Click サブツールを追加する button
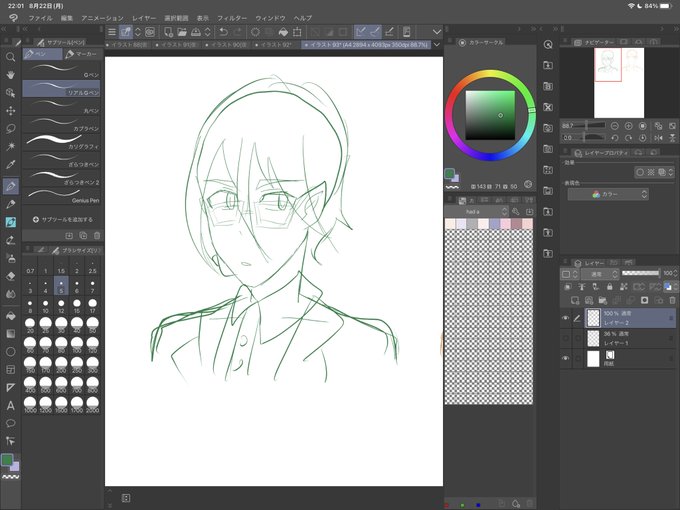680x510 pixels. (x=62, y=219)
